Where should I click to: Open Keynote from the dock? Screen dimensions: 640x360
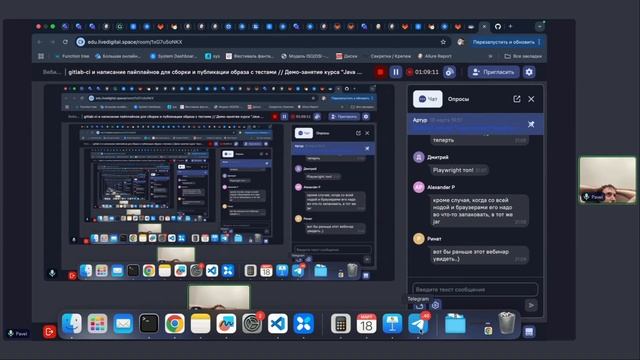point(392,324)
